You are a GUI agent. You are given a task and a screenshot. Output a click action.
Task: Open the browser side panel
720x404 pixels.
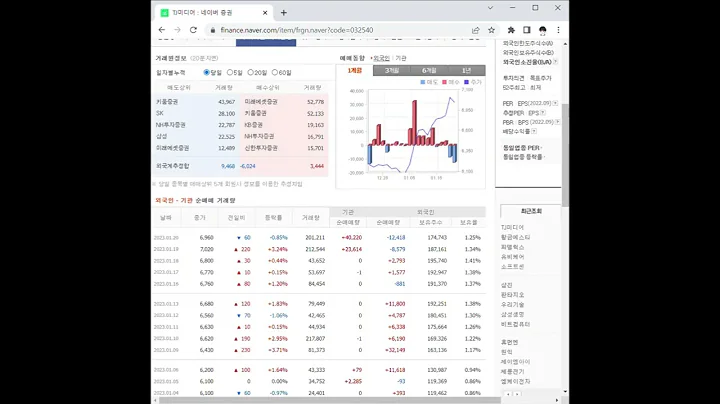(527, 30)
